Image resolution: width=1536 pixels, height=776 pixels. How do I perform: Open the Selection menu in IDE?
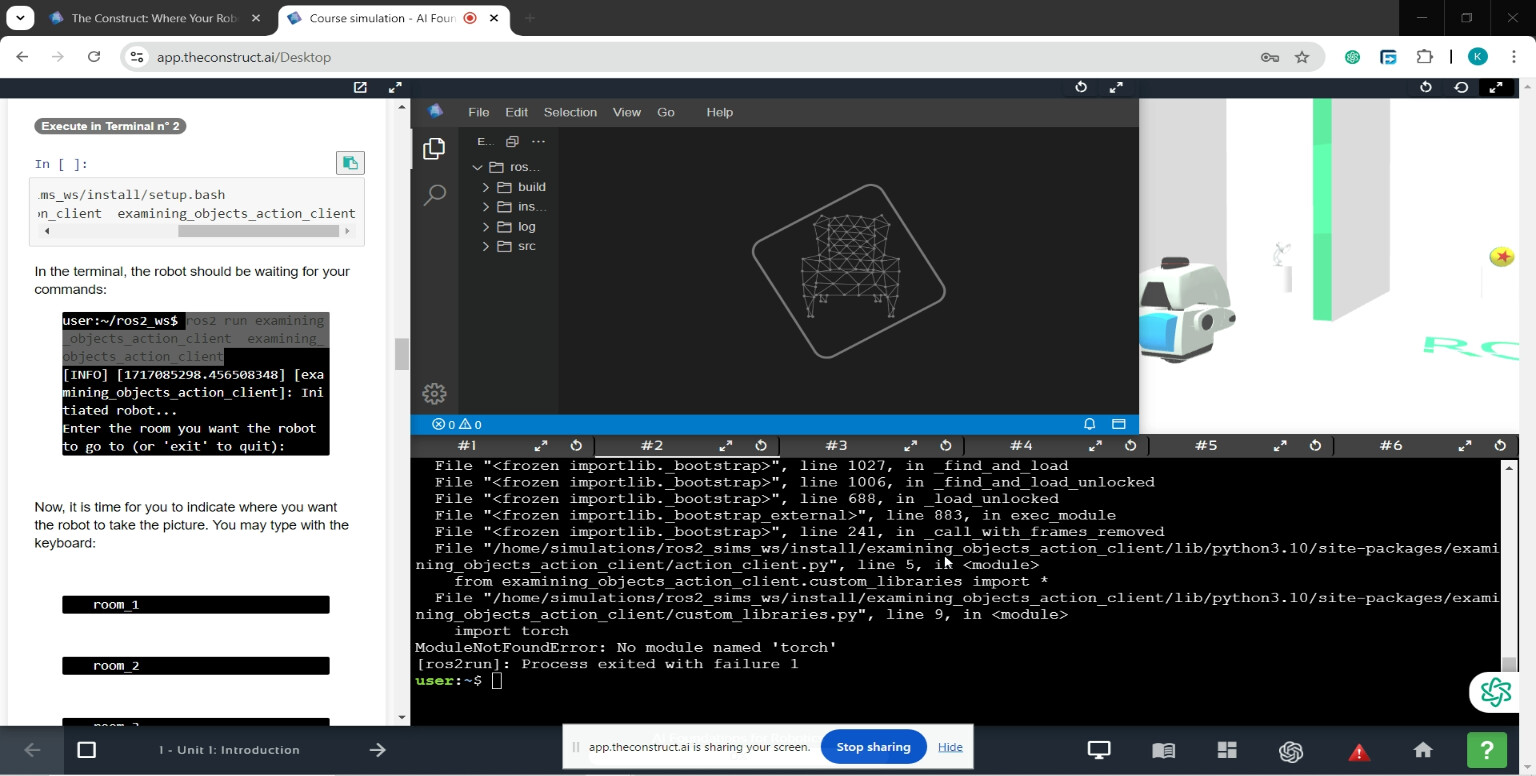[570, 112]
